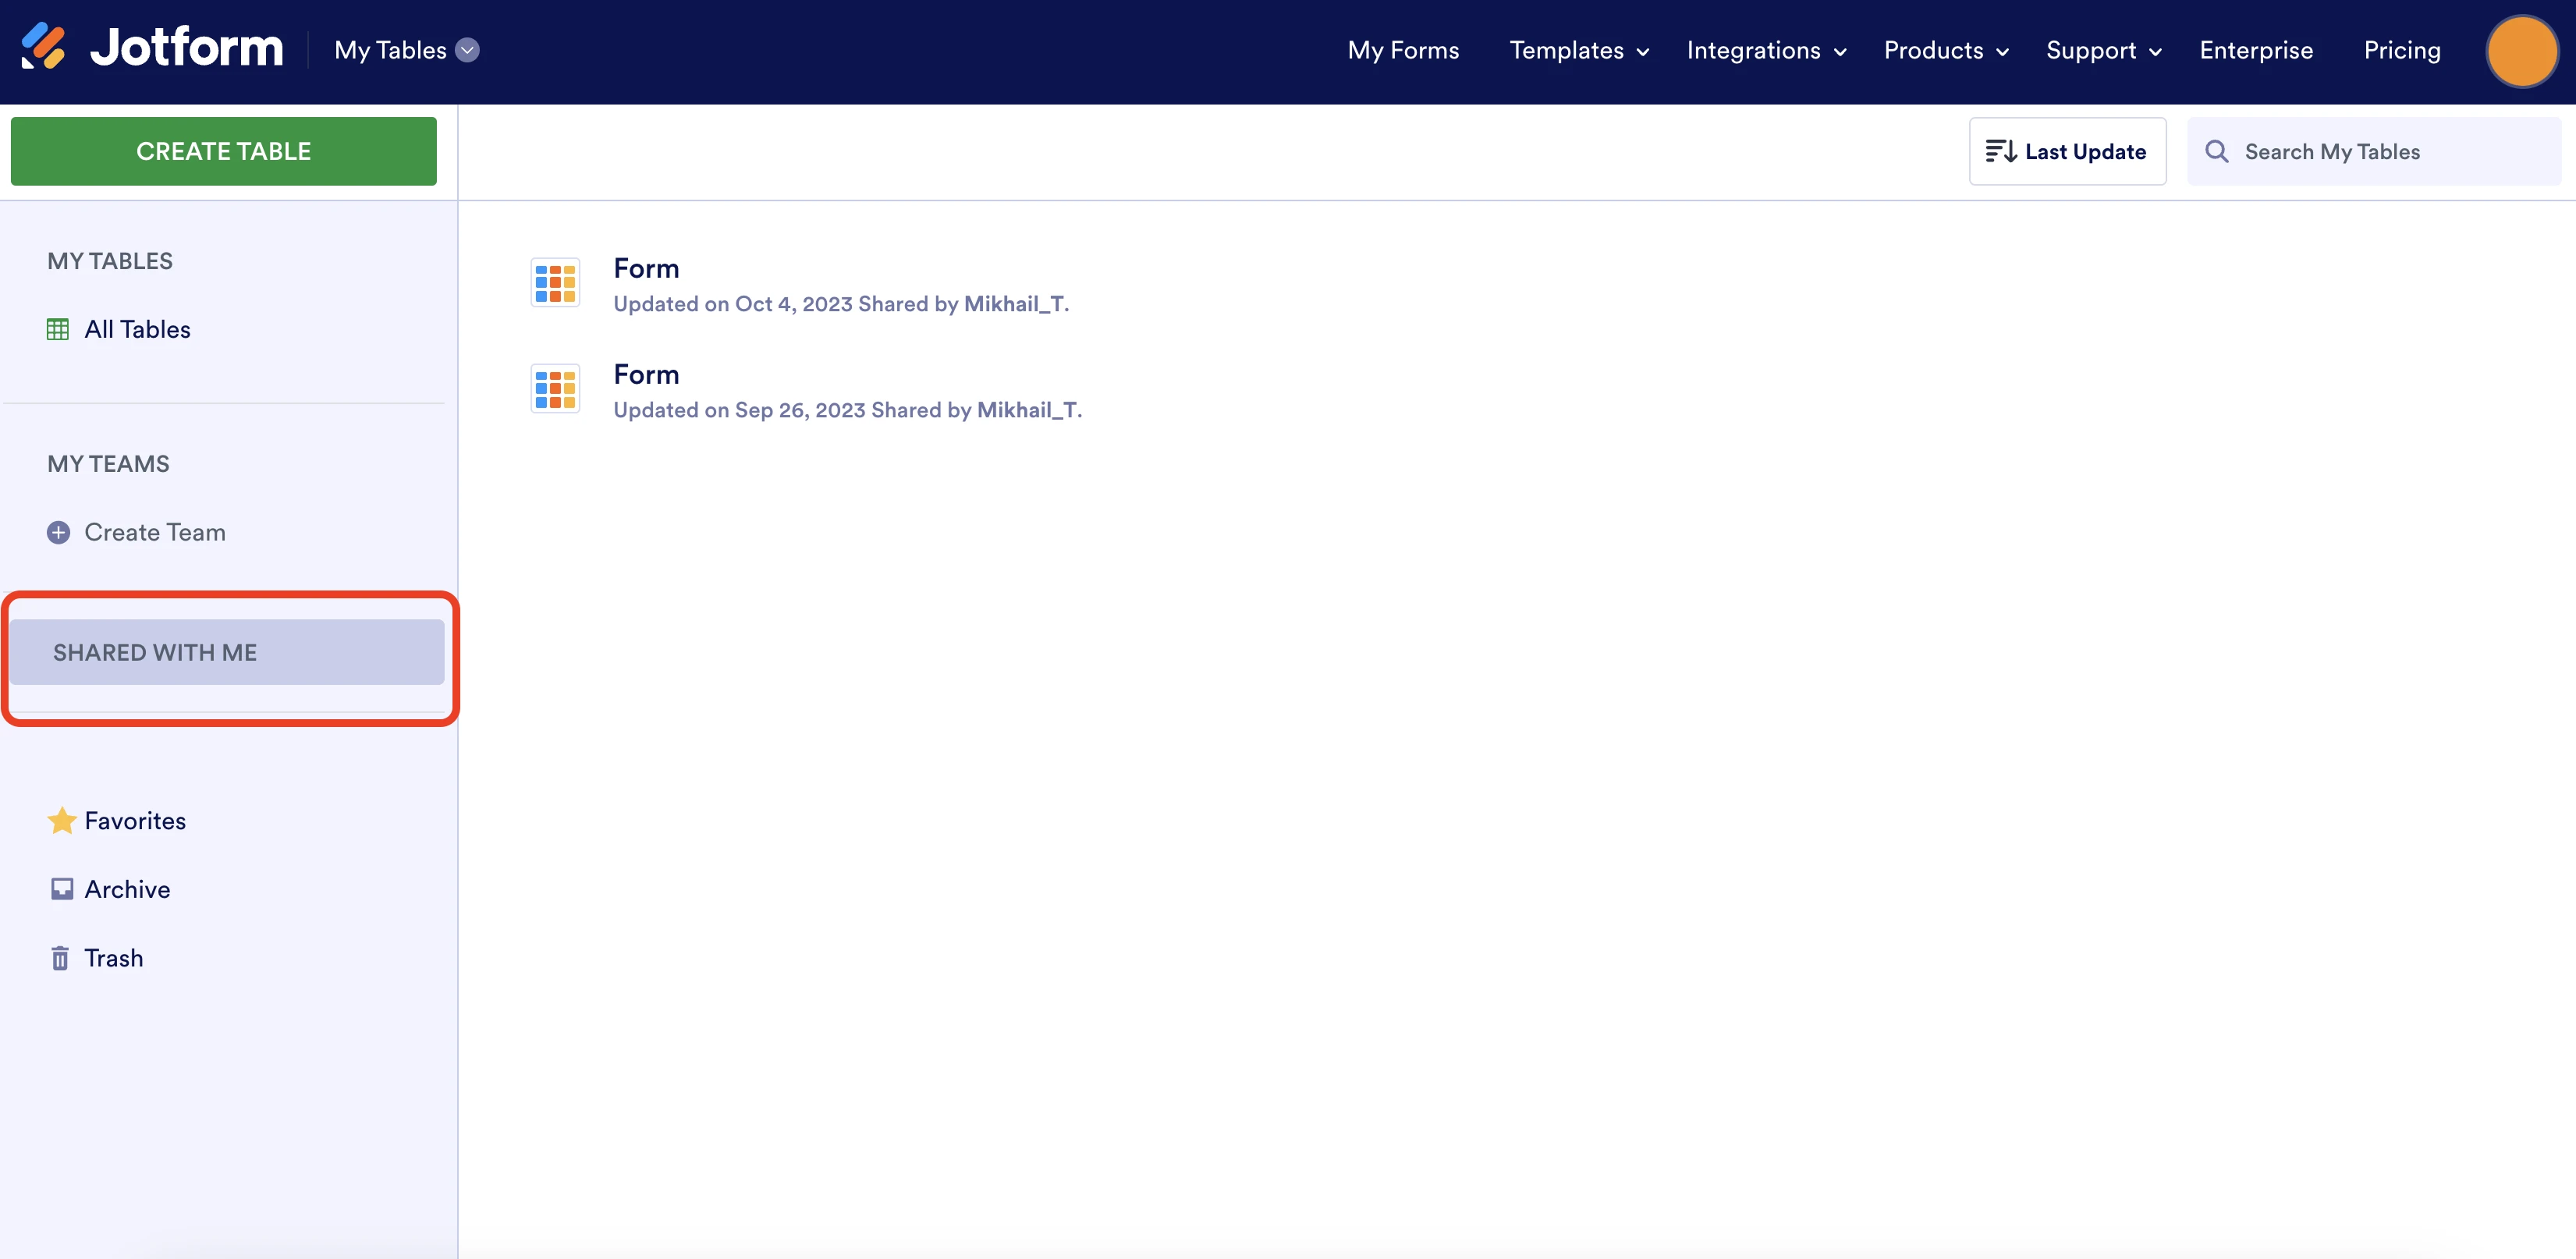Click the yellow Favorites star icon
2576x1259 pixels.
pyautogui.click(x=62, y=820)
